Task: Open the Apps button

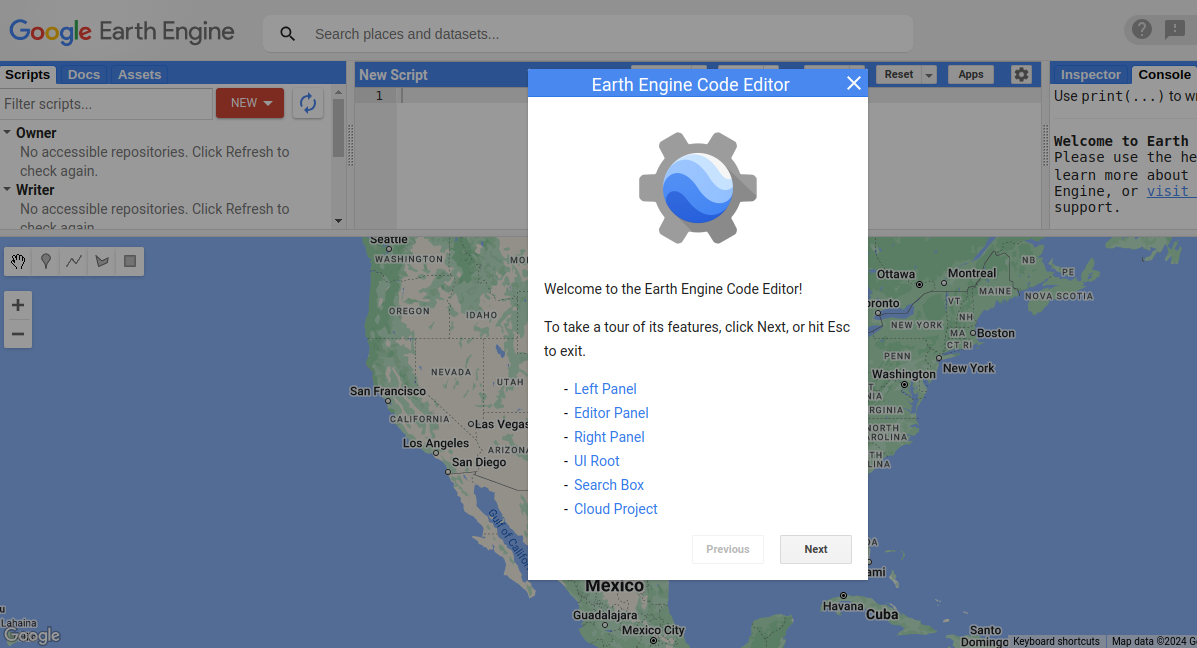Action: pyautogui.click(x=970, y=75)
